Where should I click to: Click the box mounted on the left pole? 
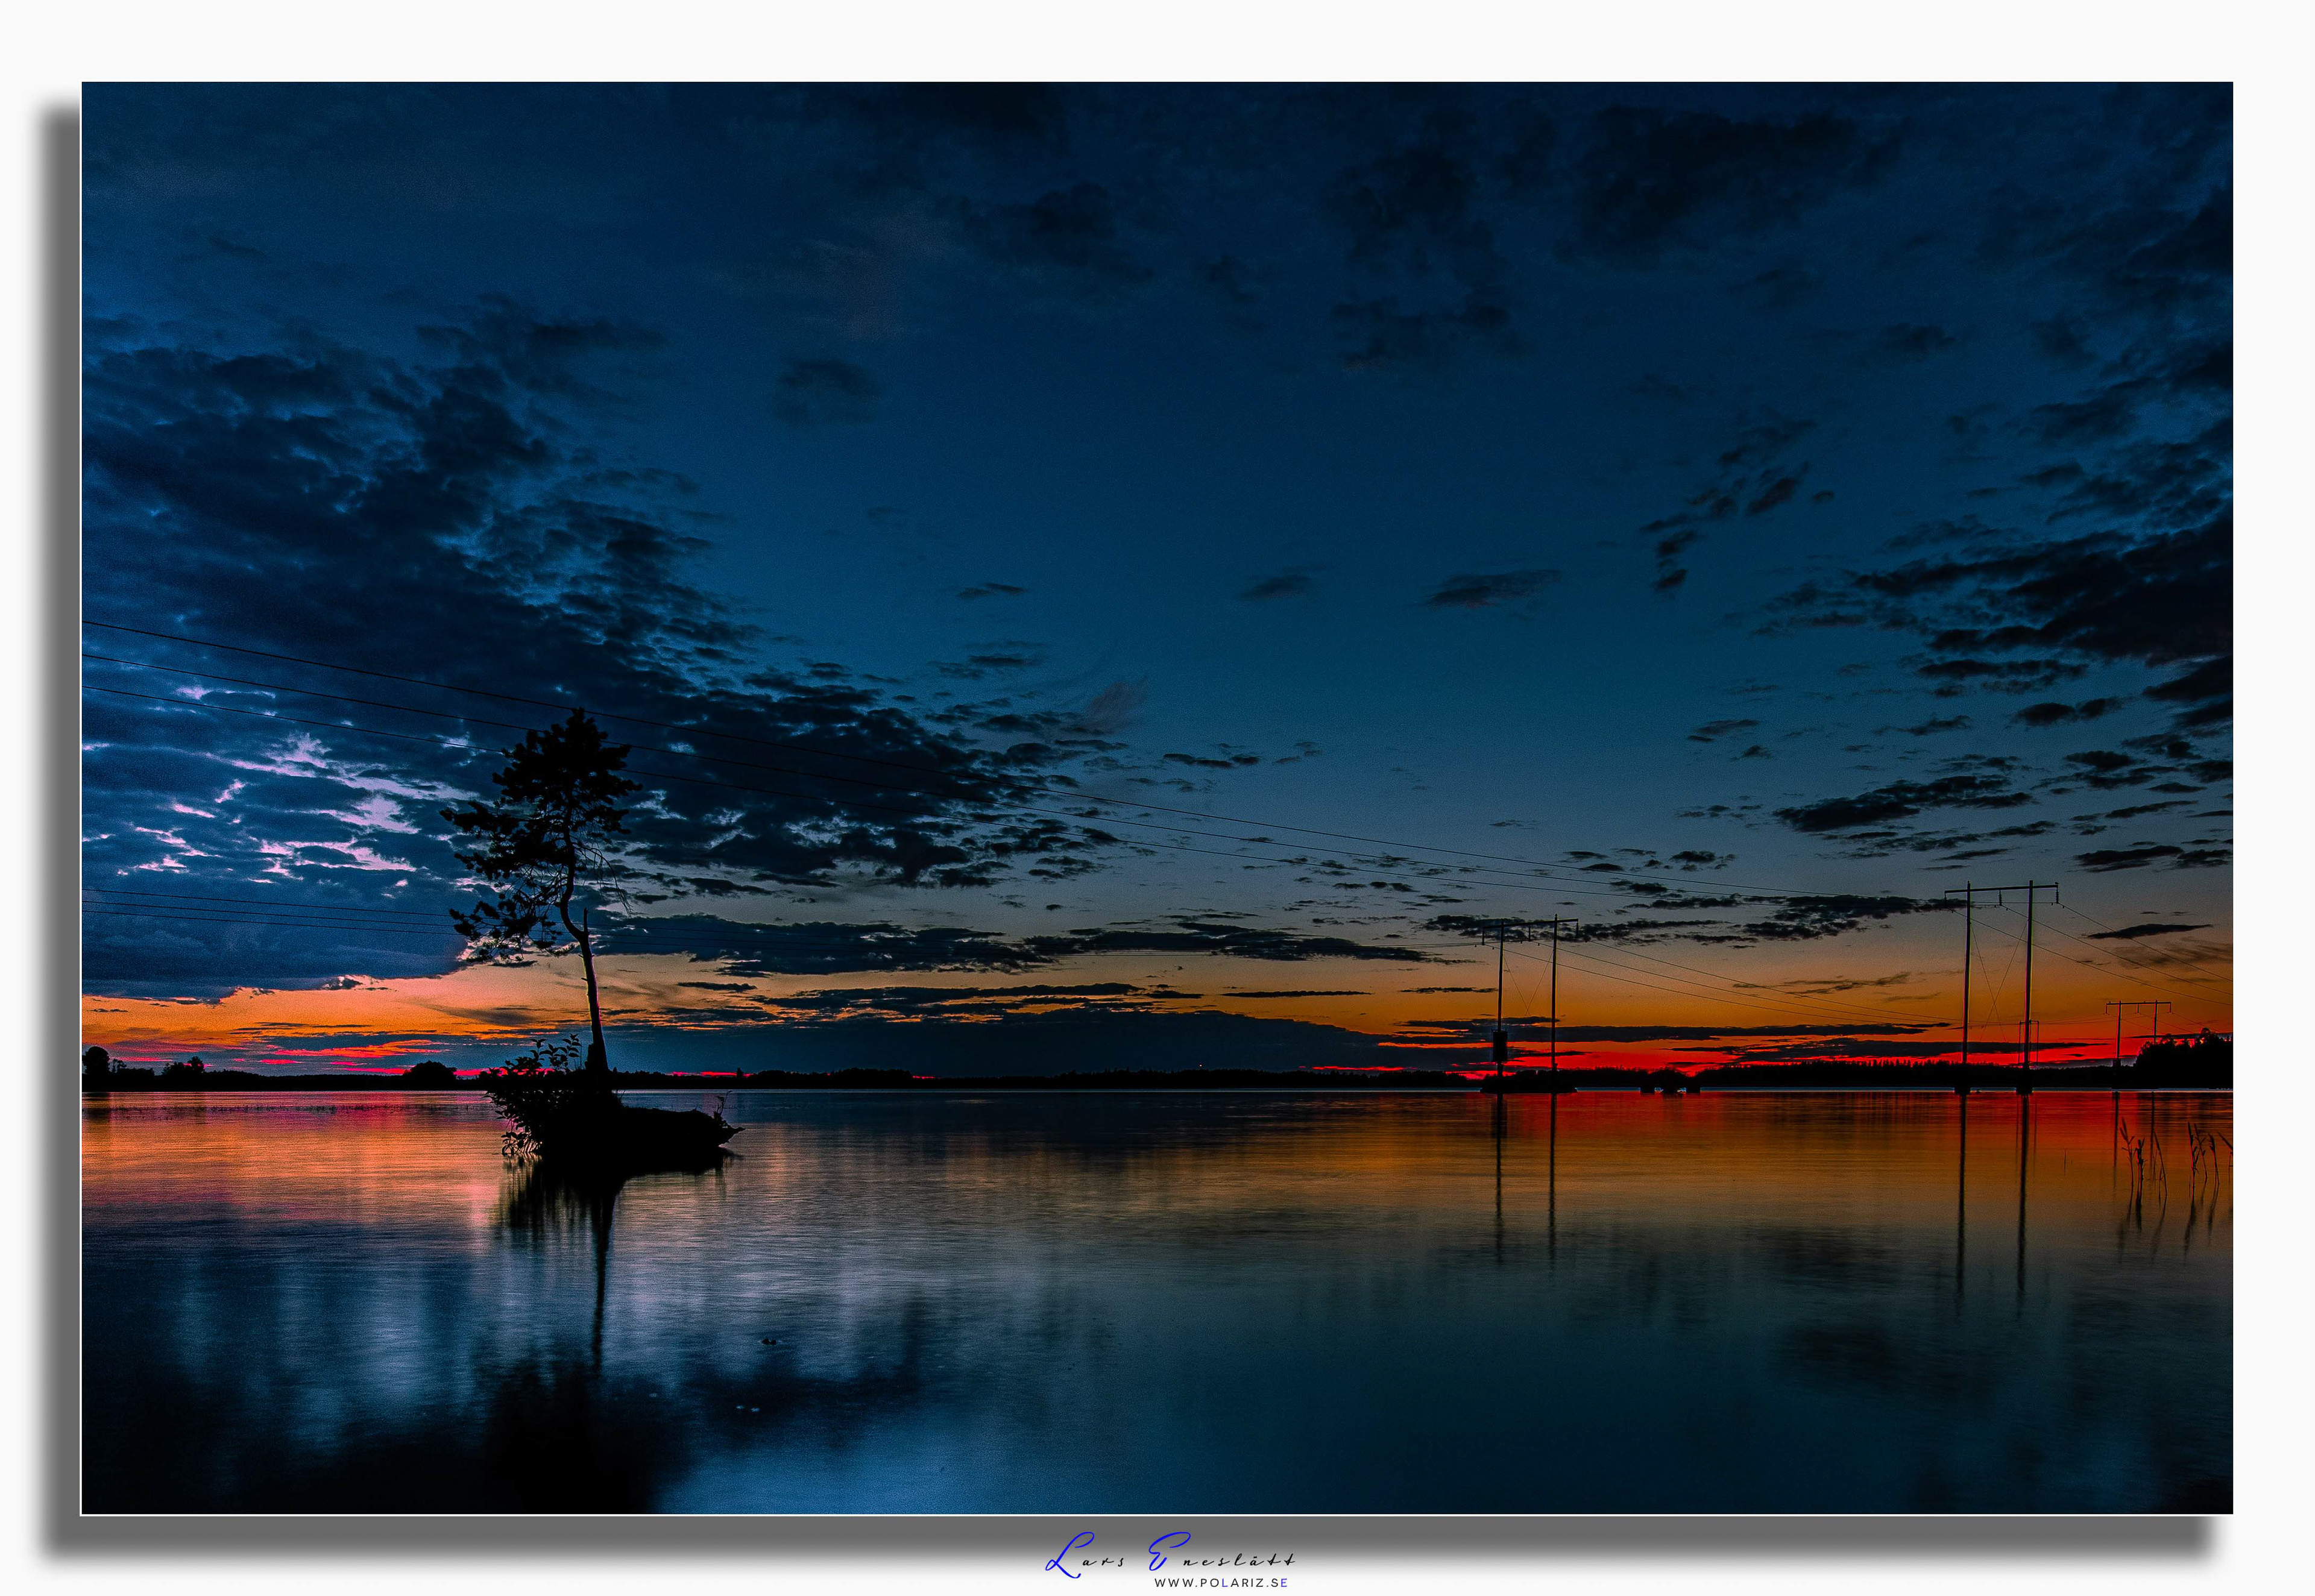pyautogui.click(x=1500, y=1046)
